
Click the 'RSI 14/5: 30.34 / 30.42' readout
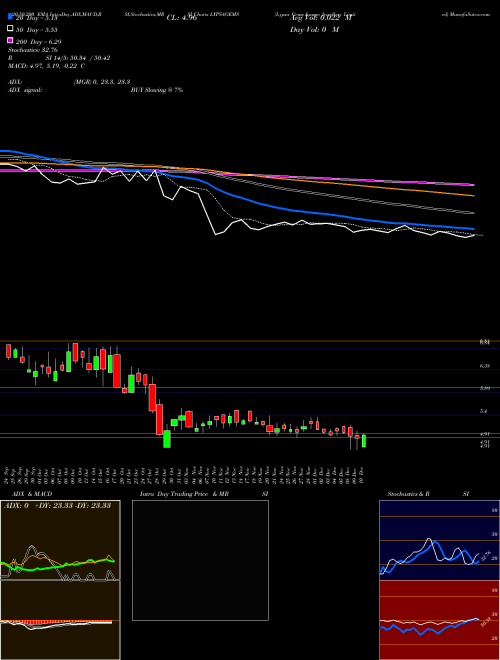pos(59,58)
